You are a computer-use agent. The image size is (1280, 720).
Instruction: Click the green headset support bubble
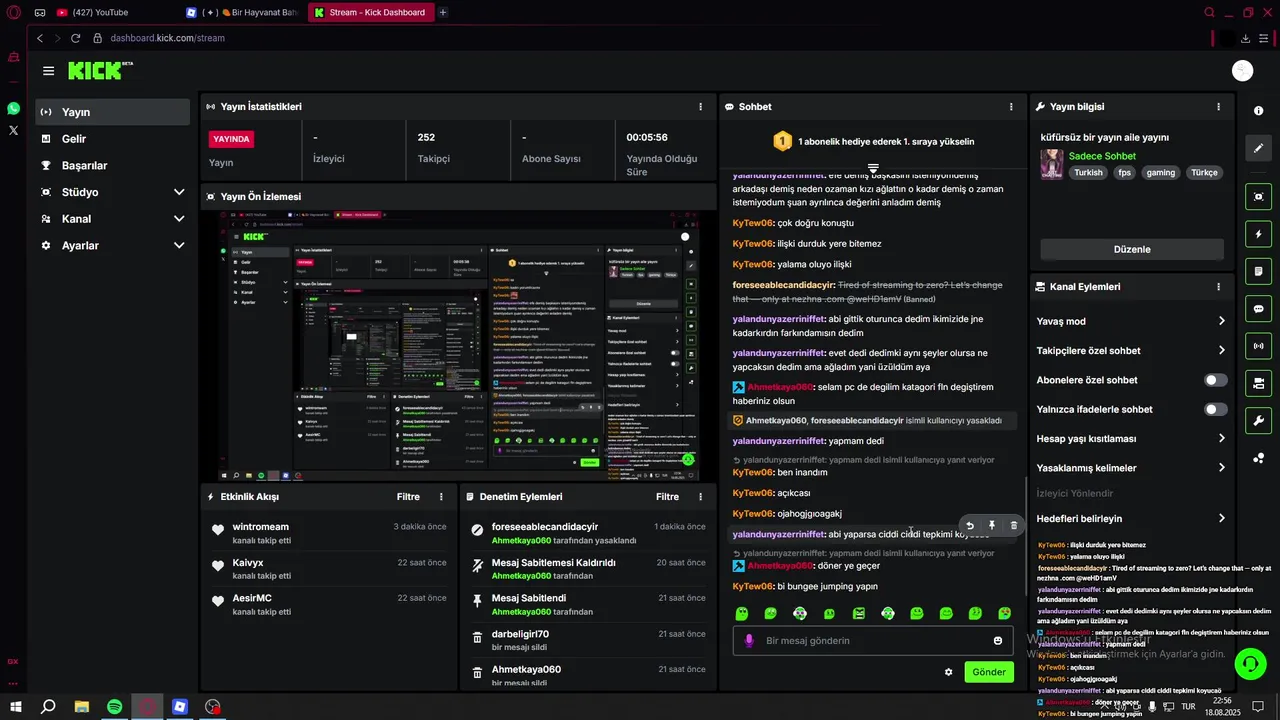click(x=1250, y=662)
